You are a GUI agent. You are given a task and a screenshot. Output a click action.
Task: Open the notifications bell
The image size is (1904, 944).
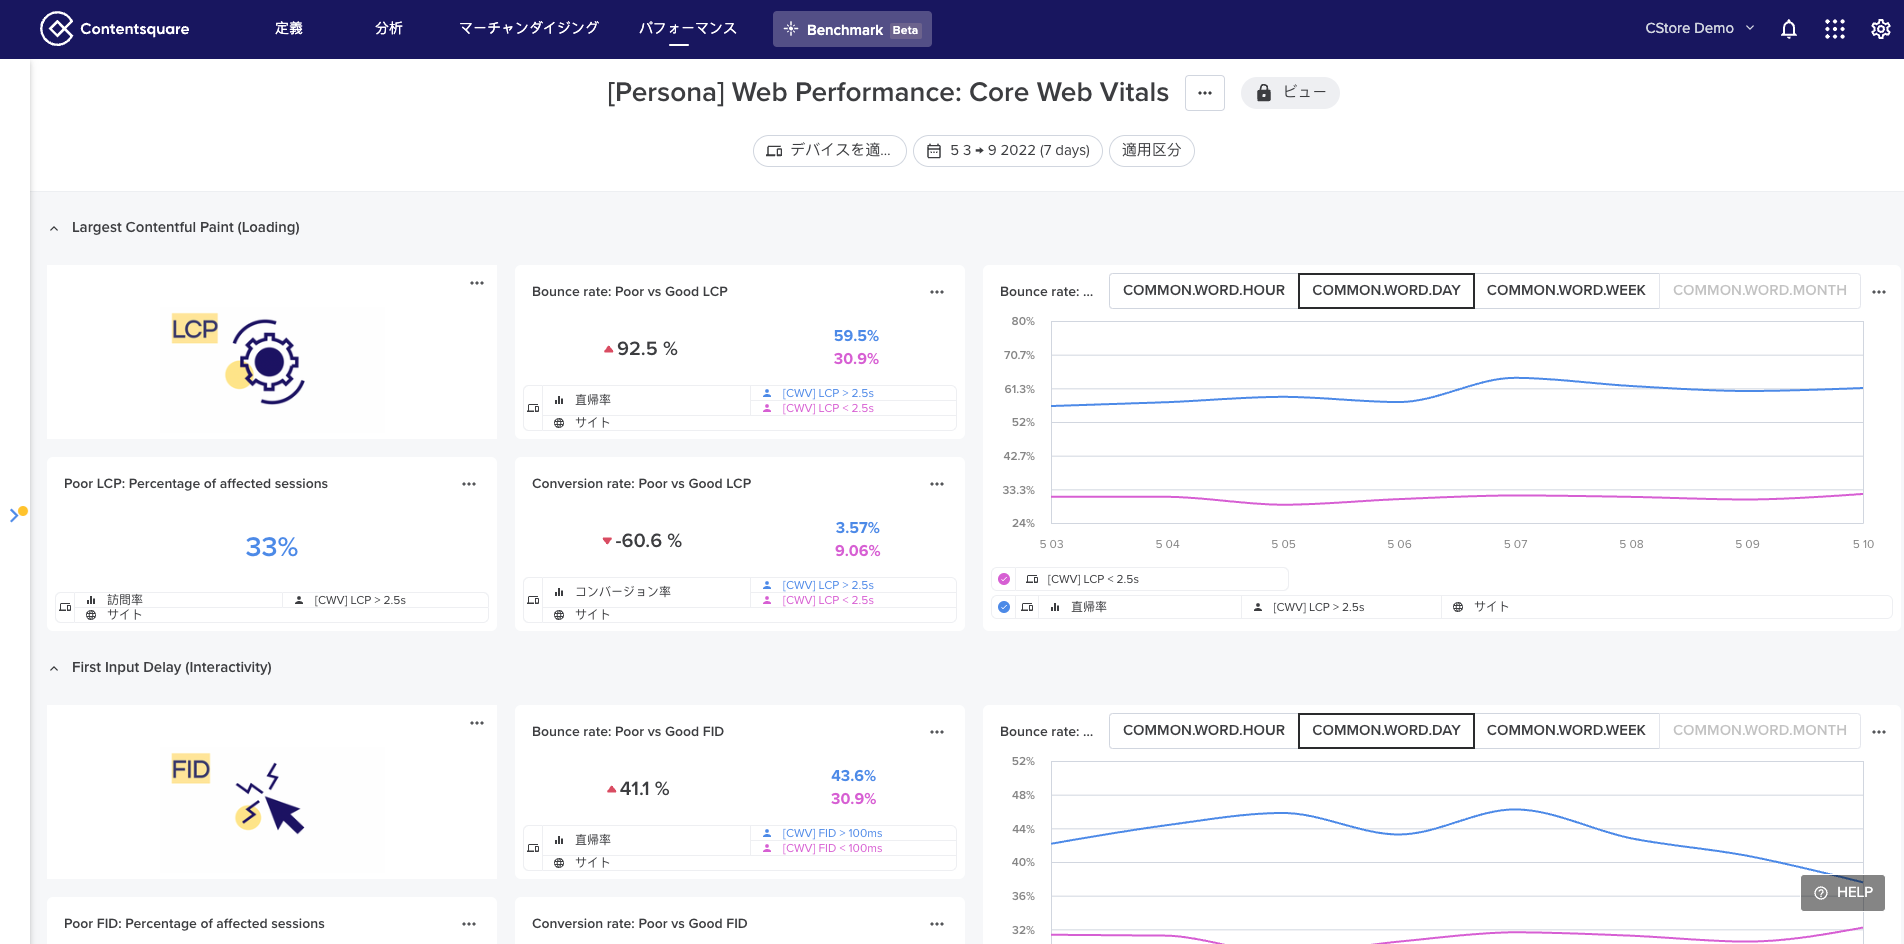click(1789, 29)
